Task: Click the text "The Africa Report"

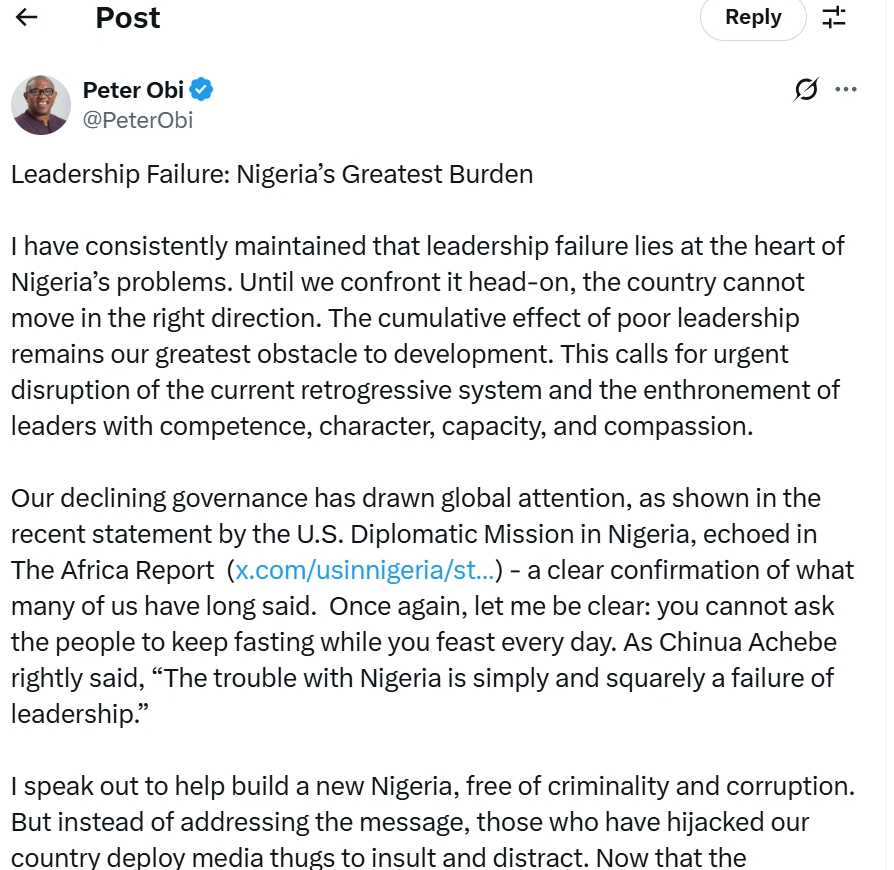Action: coord(112,570)
